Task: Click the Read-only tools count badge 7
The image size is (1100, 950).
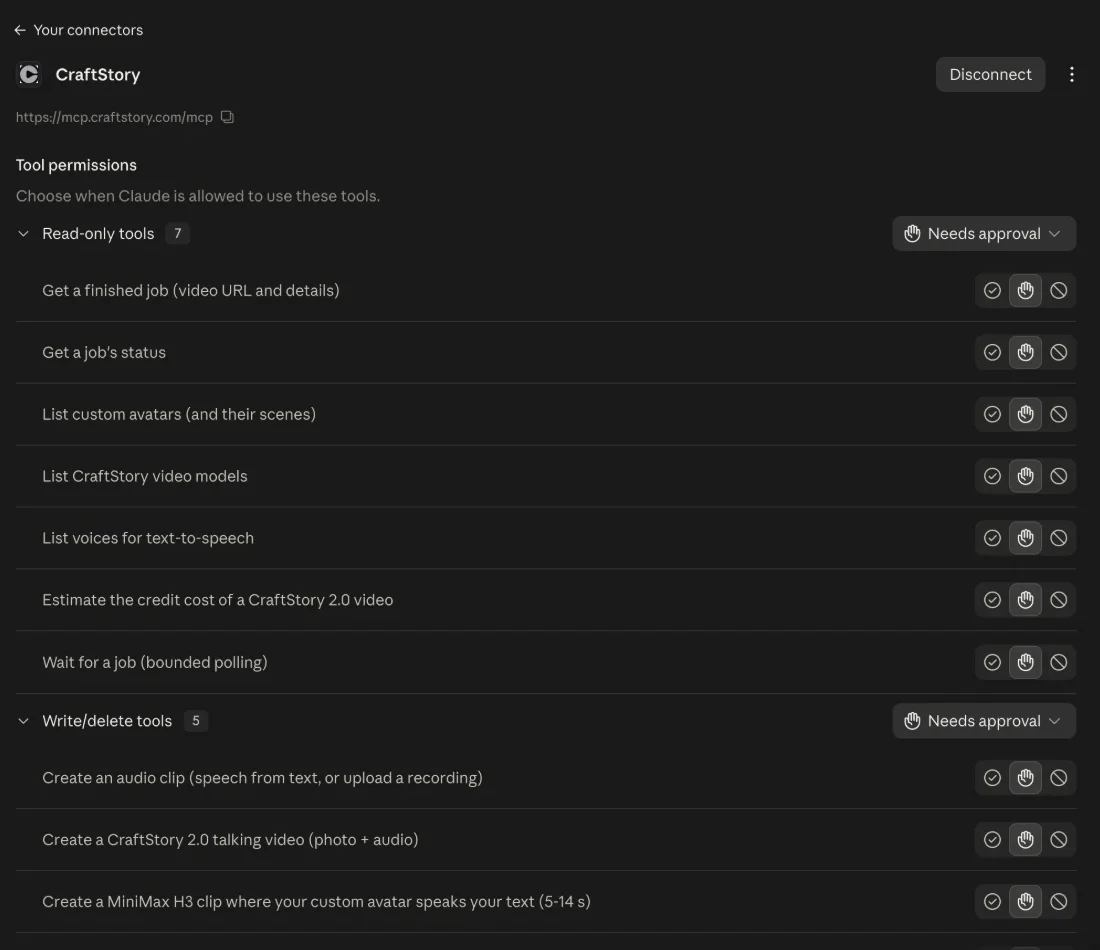Action: 177,234
